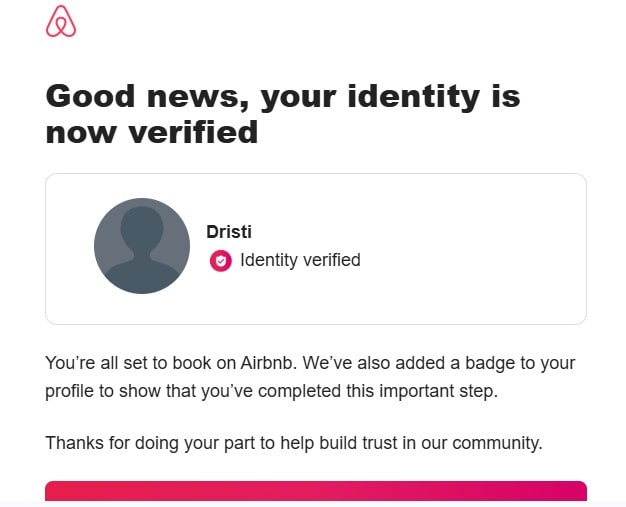Image resolution: width=626 pixels, height=507 pixels.
Task: Select the name Dristi in the card
Action: coord(229,232)
